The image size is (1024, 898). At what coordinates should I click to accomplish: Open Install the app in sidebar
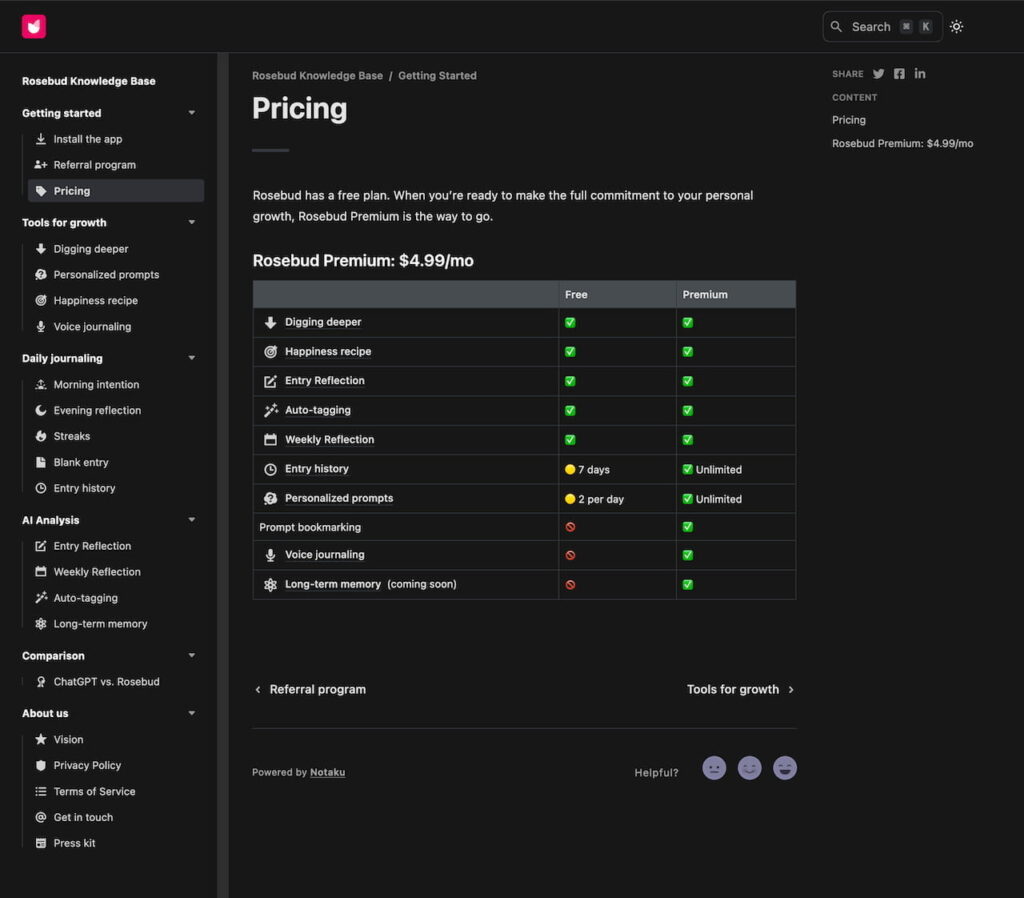click(116, 139)
